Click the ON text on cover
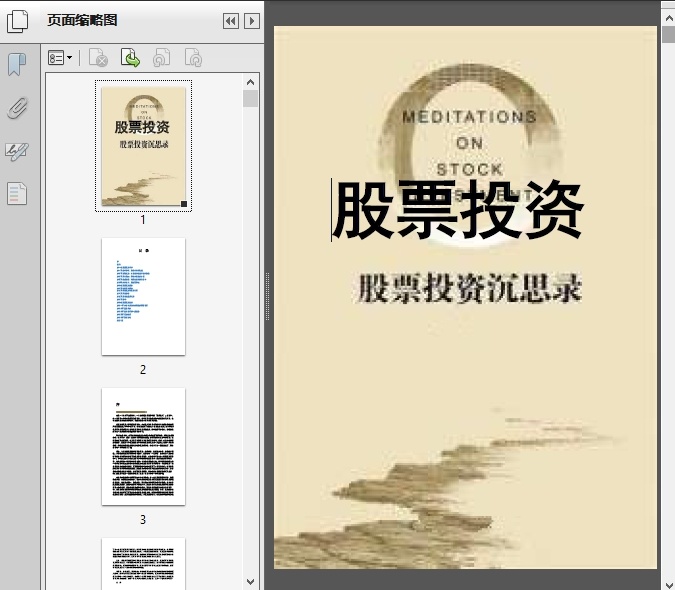Viewport: 675px width, 590px height. 470,143
